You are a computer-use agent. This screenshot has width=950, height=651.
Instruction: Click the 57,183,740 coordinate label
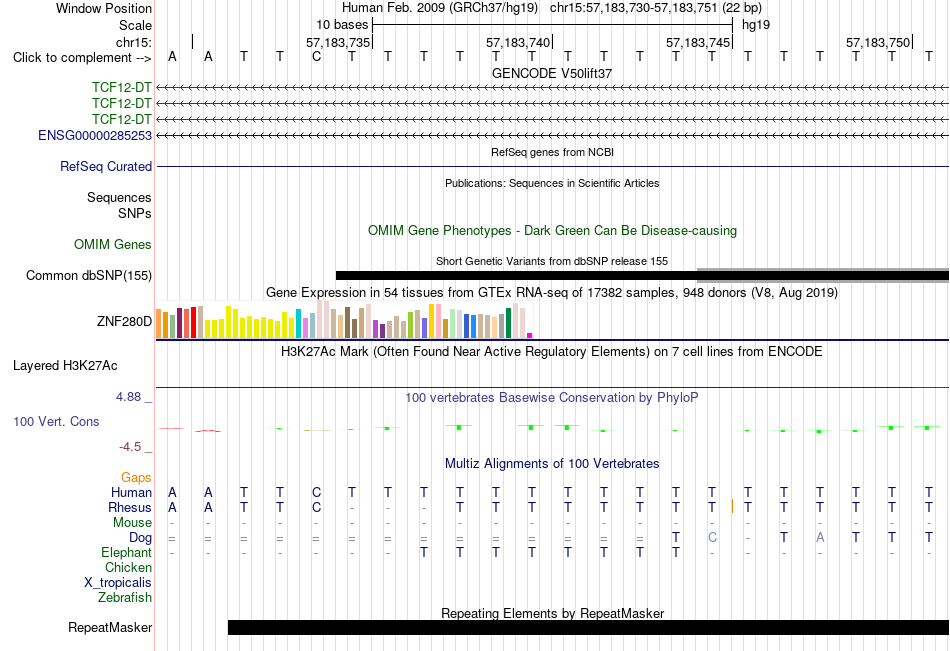coord(518,42)
